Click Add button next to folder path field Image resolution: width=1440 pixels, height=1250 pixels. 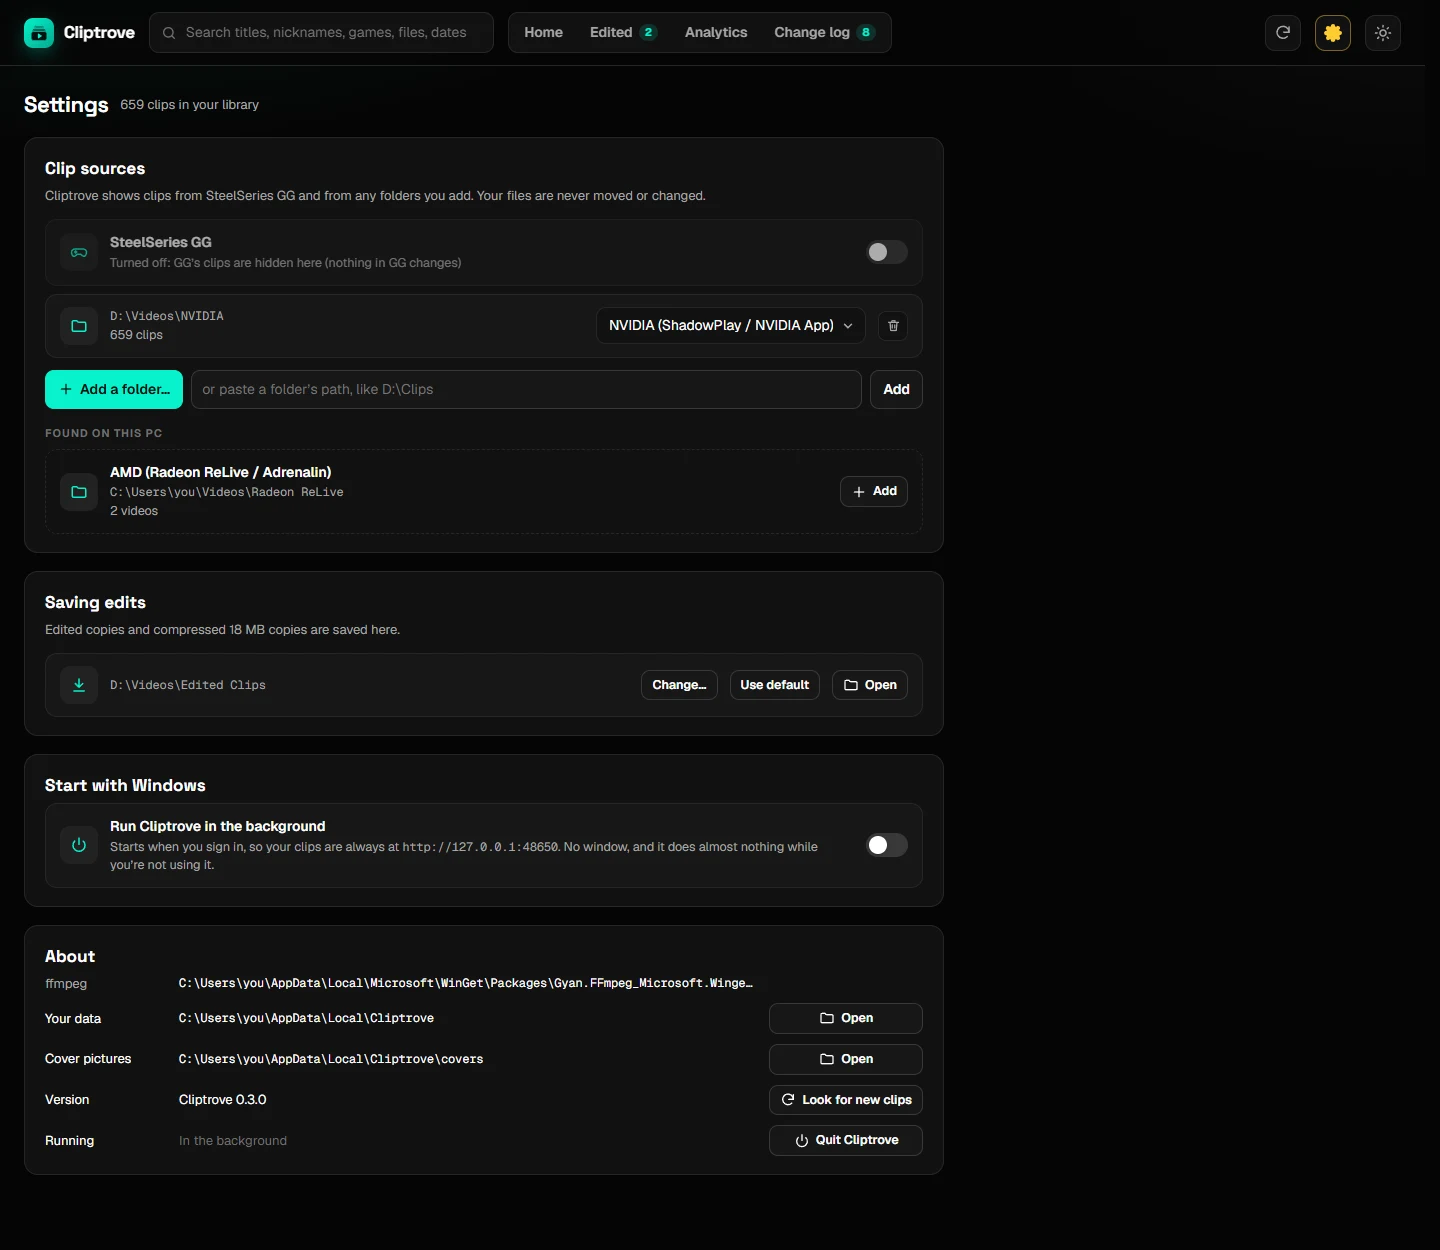[x=896, y=390]
